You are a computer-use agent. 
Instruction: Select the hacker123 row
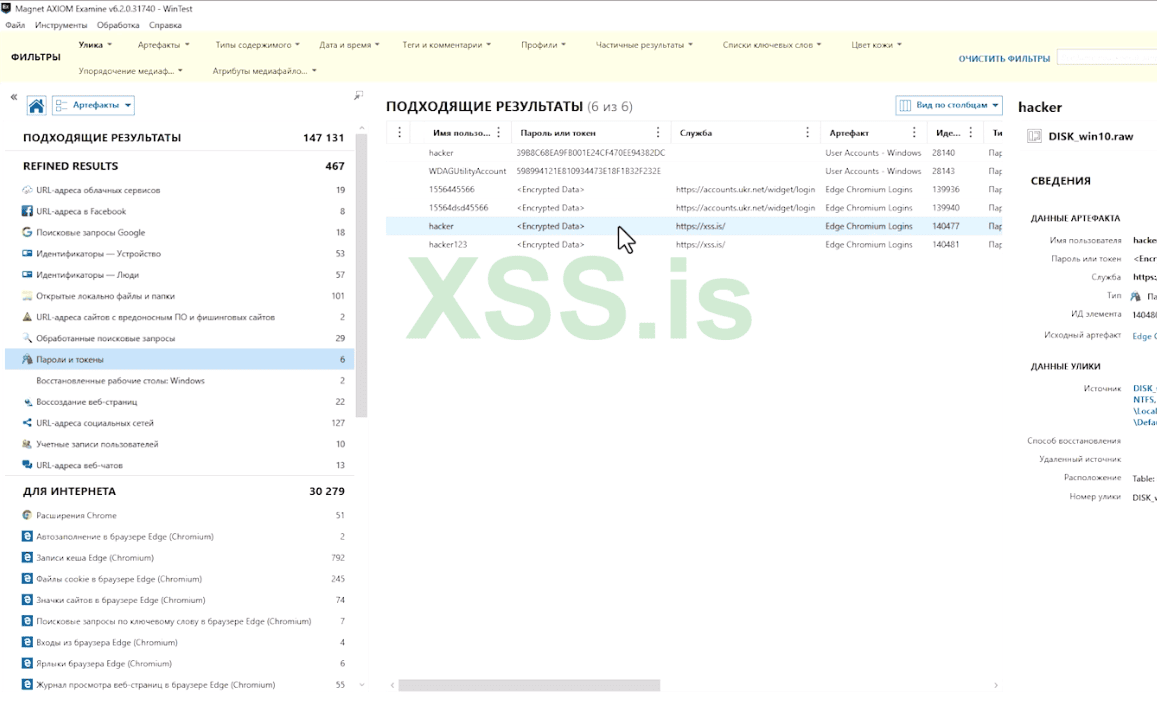click(694, 244)
